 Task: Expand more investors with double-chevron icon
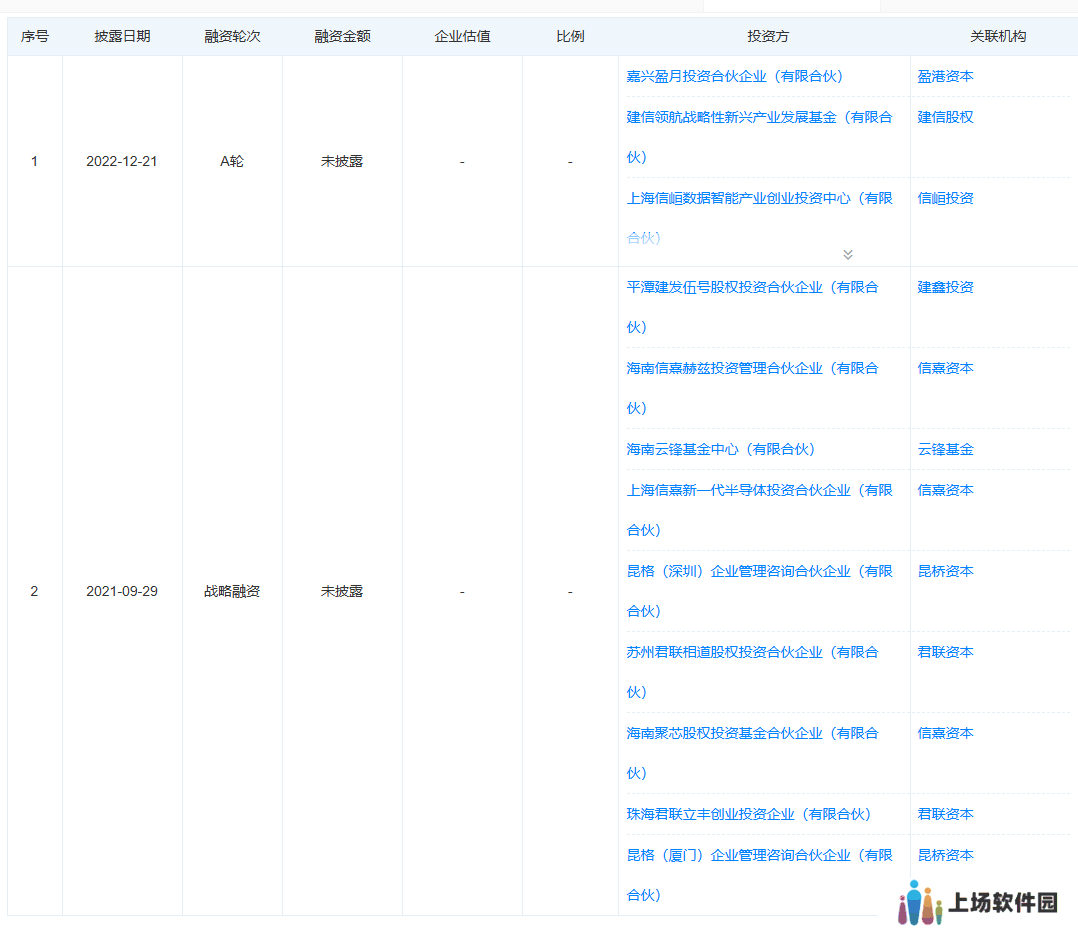click(848, 254)
